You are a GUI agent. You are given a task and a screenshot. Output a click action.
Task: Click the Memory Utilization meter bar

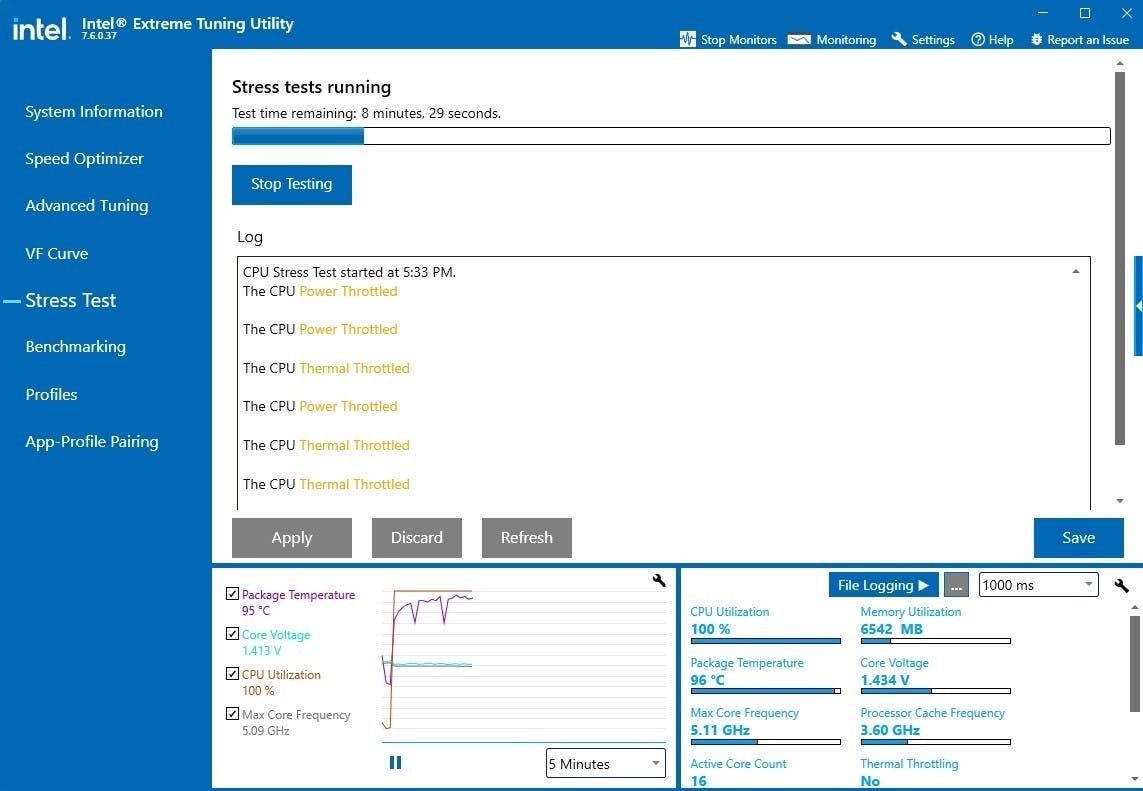(x=936, y=642)
